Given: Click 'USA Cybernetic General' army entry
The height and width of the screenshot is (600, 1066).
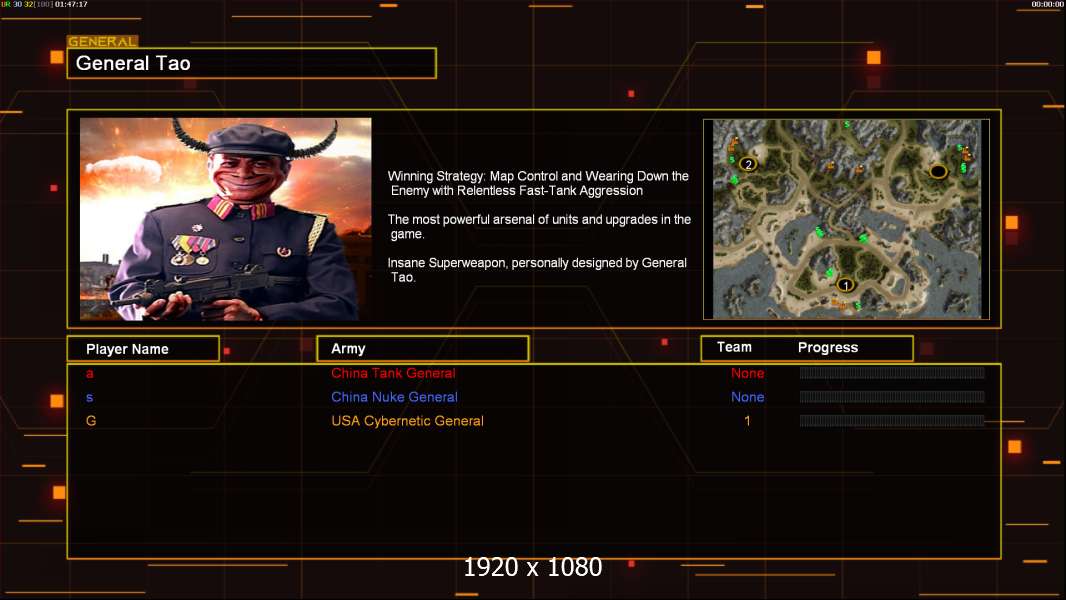Looking at the screenshot, I should (407, 421).
